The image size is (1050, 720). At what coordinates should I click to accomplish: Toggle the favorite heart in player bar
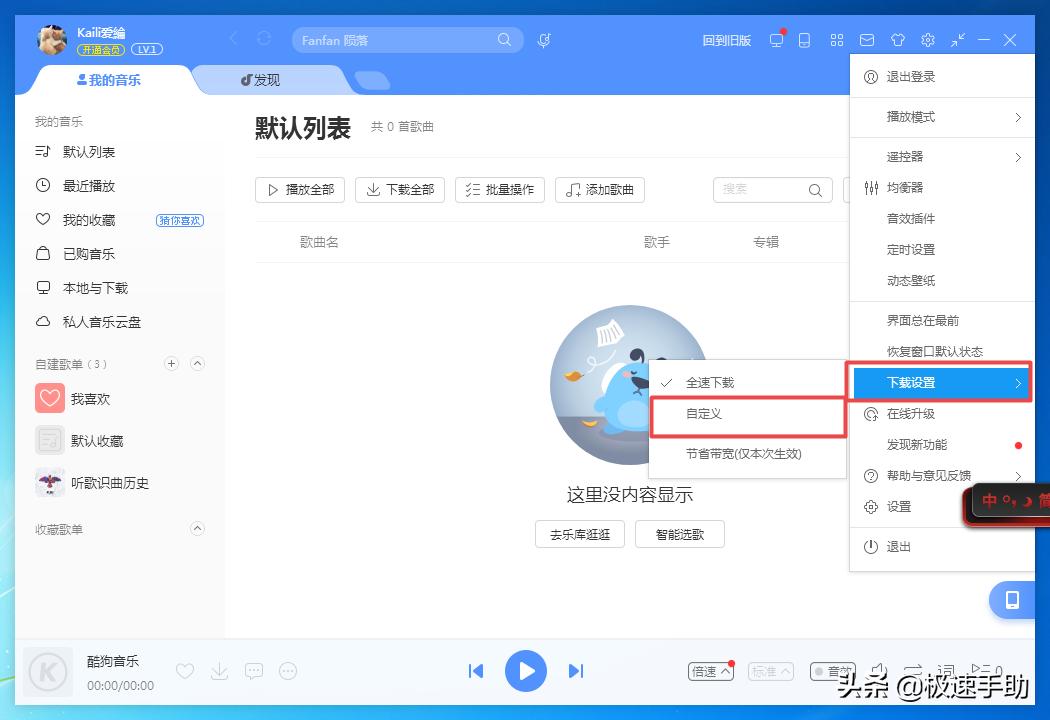click(x=185, y=671)
